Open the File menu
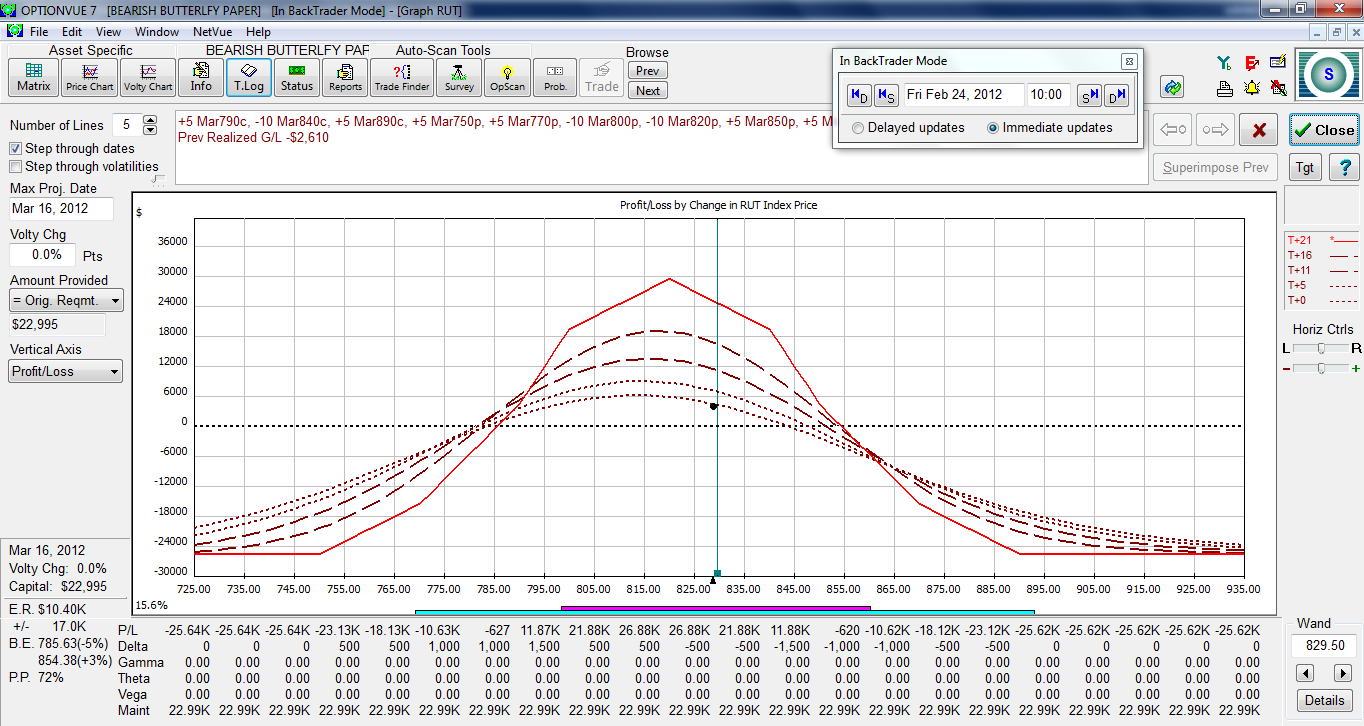The width and height of the screenshot is (1364, 726). (x=39, y=32)
